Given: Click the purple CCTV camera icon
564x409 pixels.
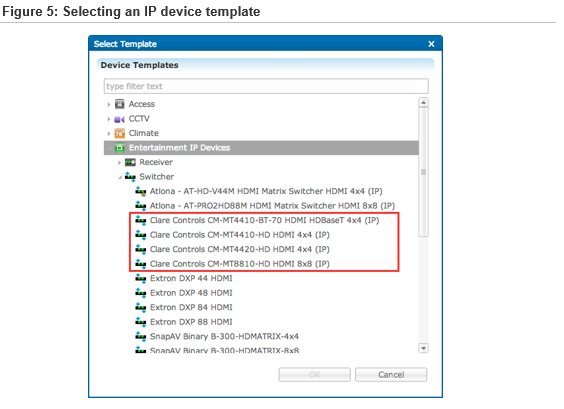Looking at the screenshot, I should click(119, 119).
